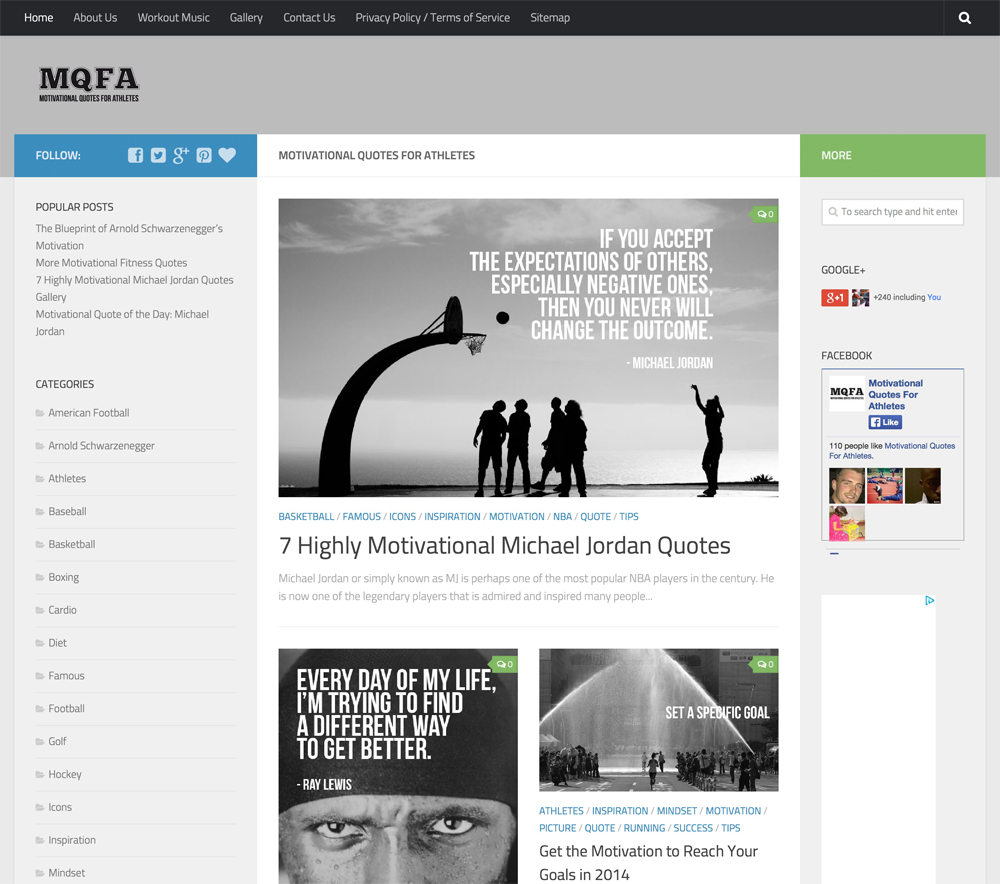Screen dimensions: 1000x884
Task: Open Diet category
Action: coord(57,643)
